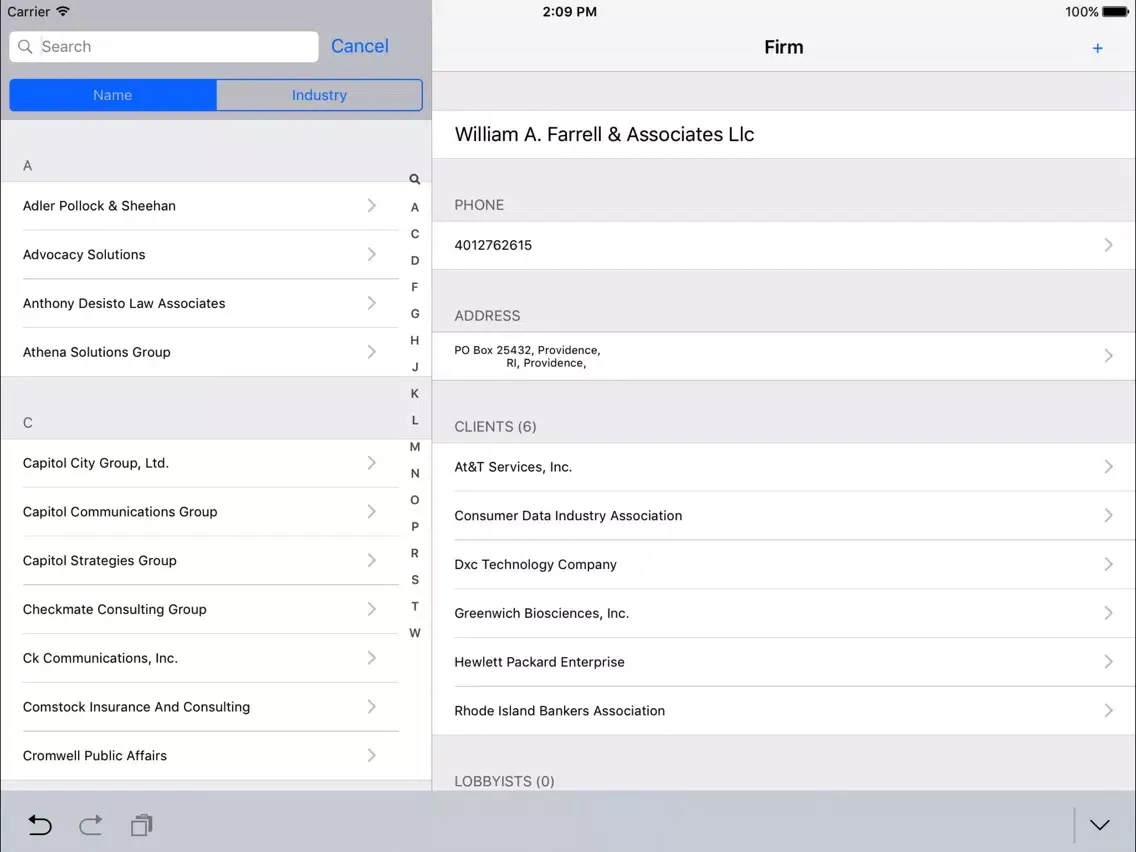Click the redo arrow in the bottom toolbar
Viewport: 1136px width, 852px height.
pos(91,824)
